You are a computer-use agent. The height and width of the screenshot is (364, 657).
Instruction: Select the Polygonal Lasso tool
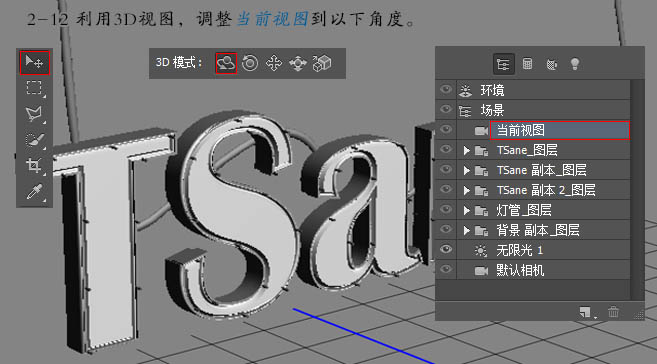pyautogui.click(x=34, y=114)
